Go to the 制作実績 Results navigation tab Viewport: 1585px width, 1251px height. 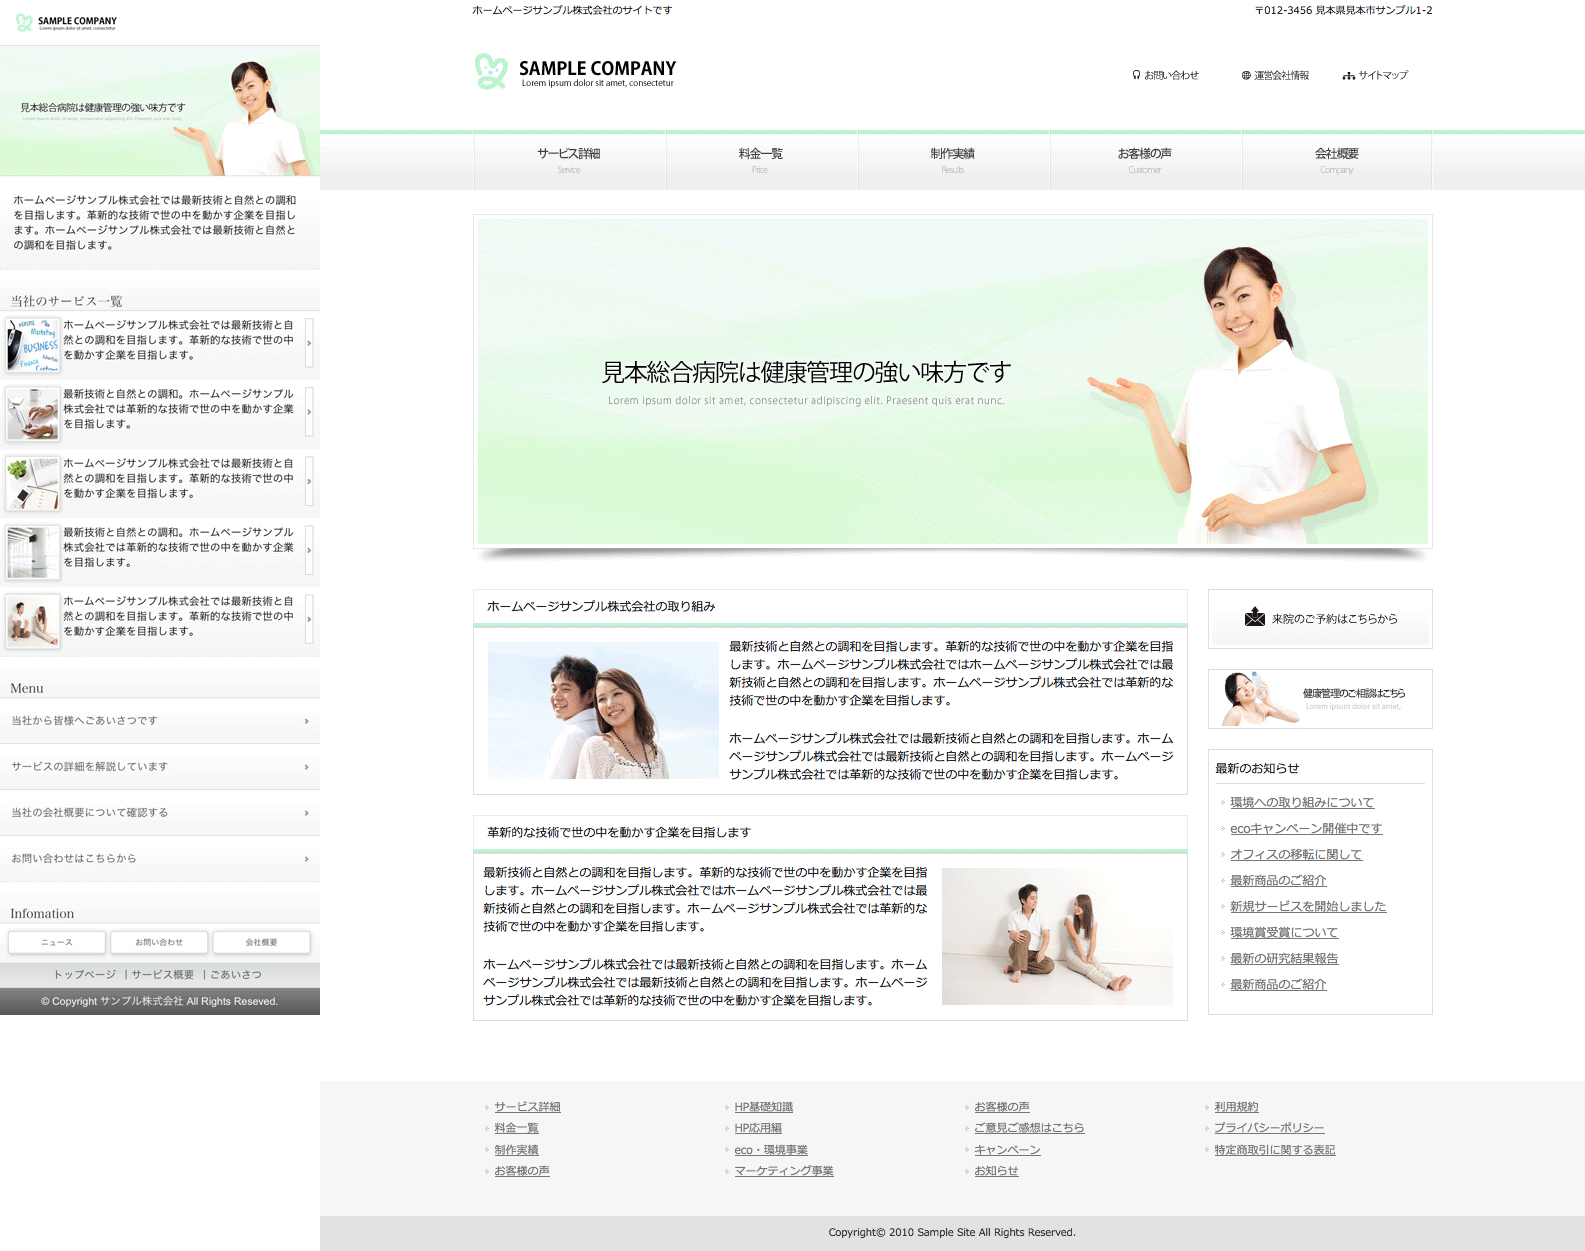953,160
